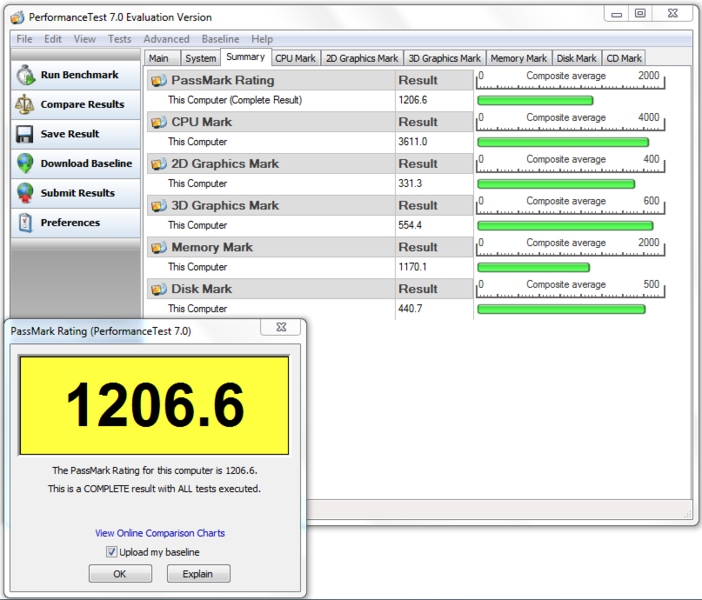Switch to the Disk Mark tab
The width and height of the screenshot is (702, 600).
[576, 58]
